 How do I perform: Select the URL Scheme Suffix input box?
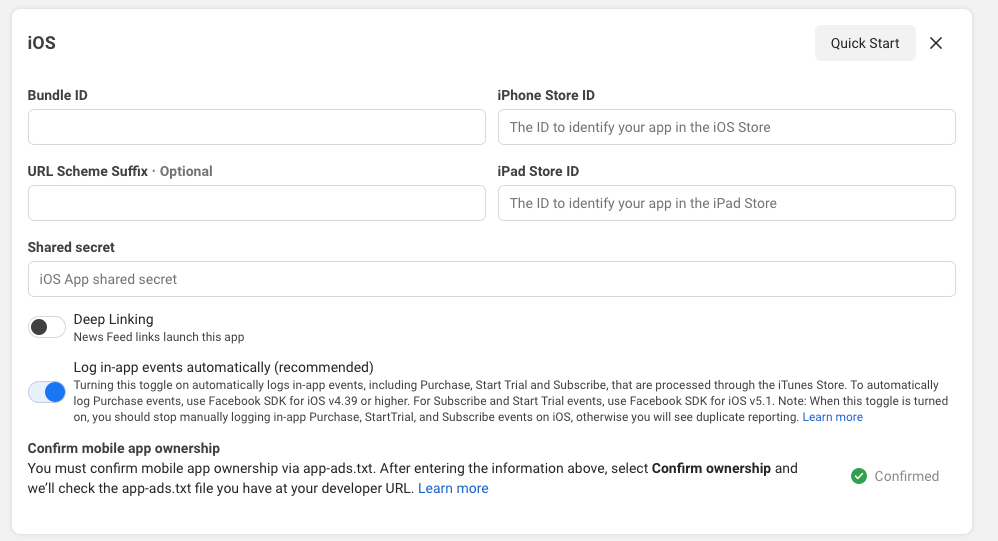tap(257, 203)
